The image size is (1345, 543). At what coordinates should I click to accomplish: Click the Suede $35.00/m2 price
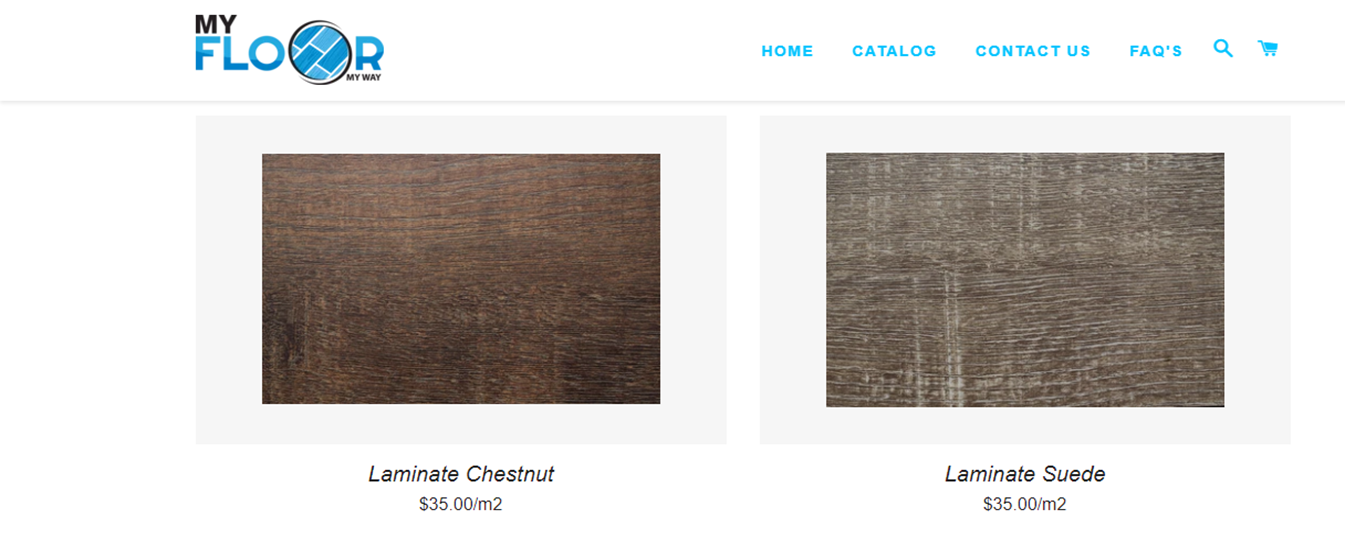pyautogui.click(x=1025, y=504)
